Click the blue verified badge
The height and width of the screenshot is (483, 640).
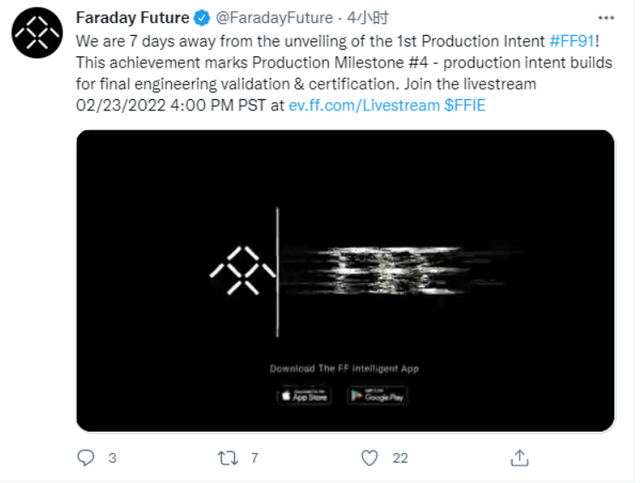point(200,18)
